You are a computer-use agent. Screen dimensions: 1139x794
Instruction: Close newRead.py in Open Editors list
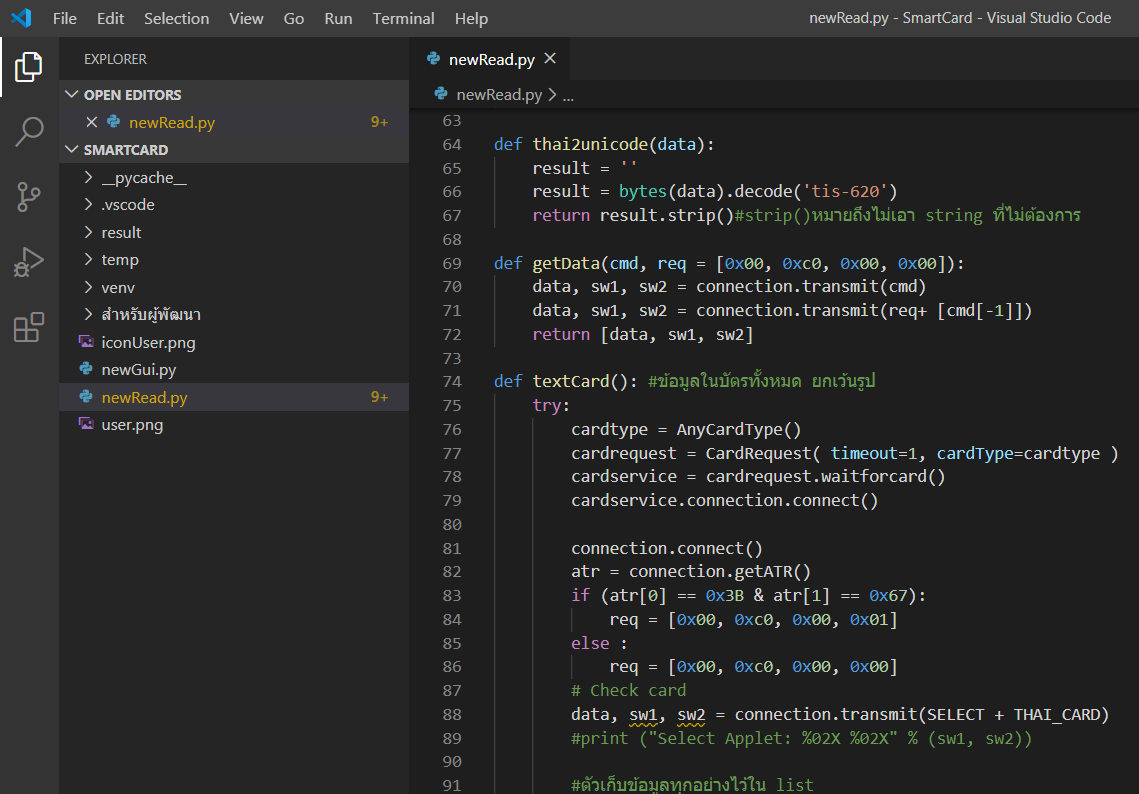click(91, 121)
